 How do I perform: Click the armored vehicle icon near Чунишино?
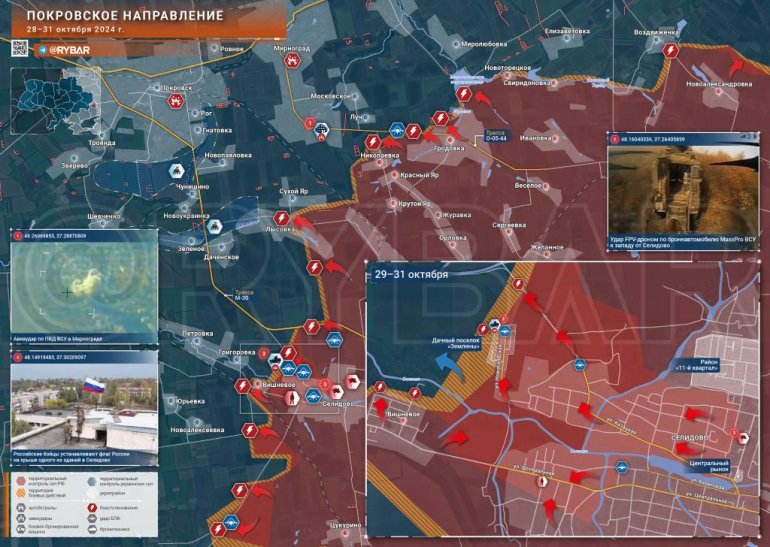pyautogui.click(x=176, y=171)
